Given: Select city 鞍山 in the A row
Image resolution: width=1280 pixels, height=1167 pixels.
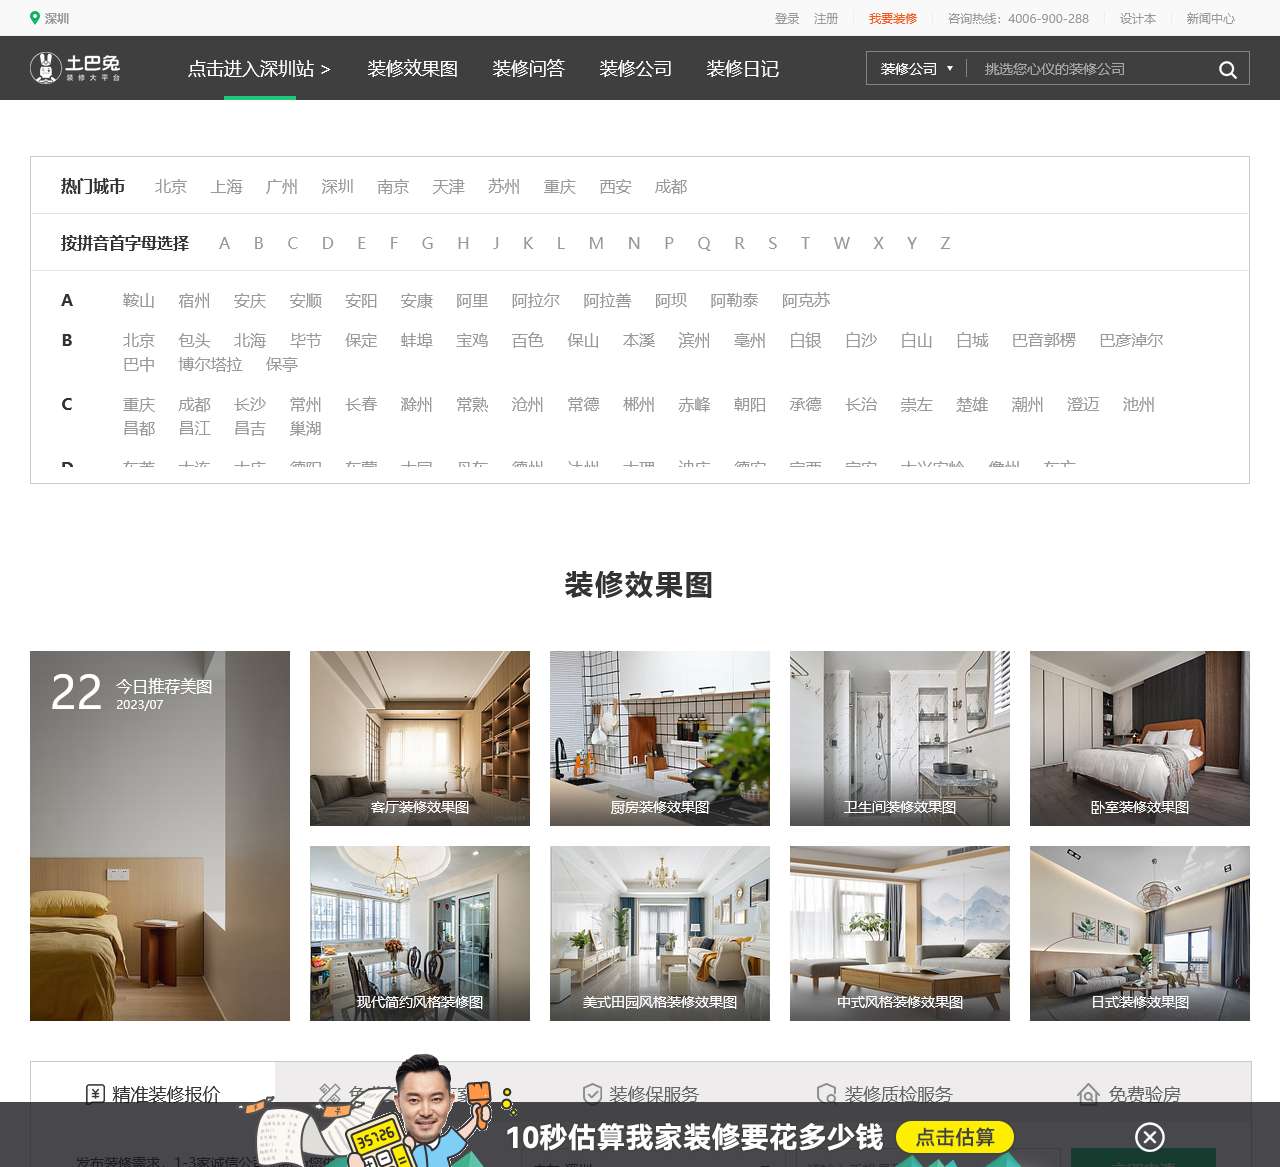Looking at the screenshot, I should pyautogui.click(x=139, y=300).
